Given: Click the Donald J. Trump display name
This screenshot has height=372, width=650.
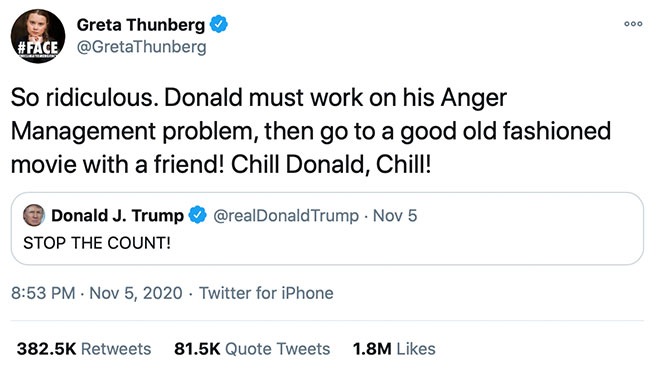Looking at the screenshot, I should 117,216.
